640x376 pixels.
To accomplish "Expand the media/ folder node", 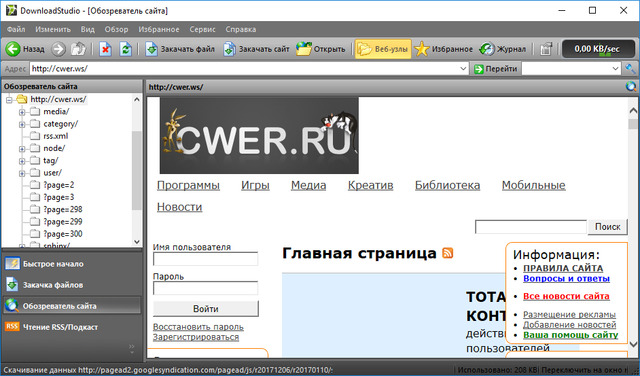I will (22, 112).
